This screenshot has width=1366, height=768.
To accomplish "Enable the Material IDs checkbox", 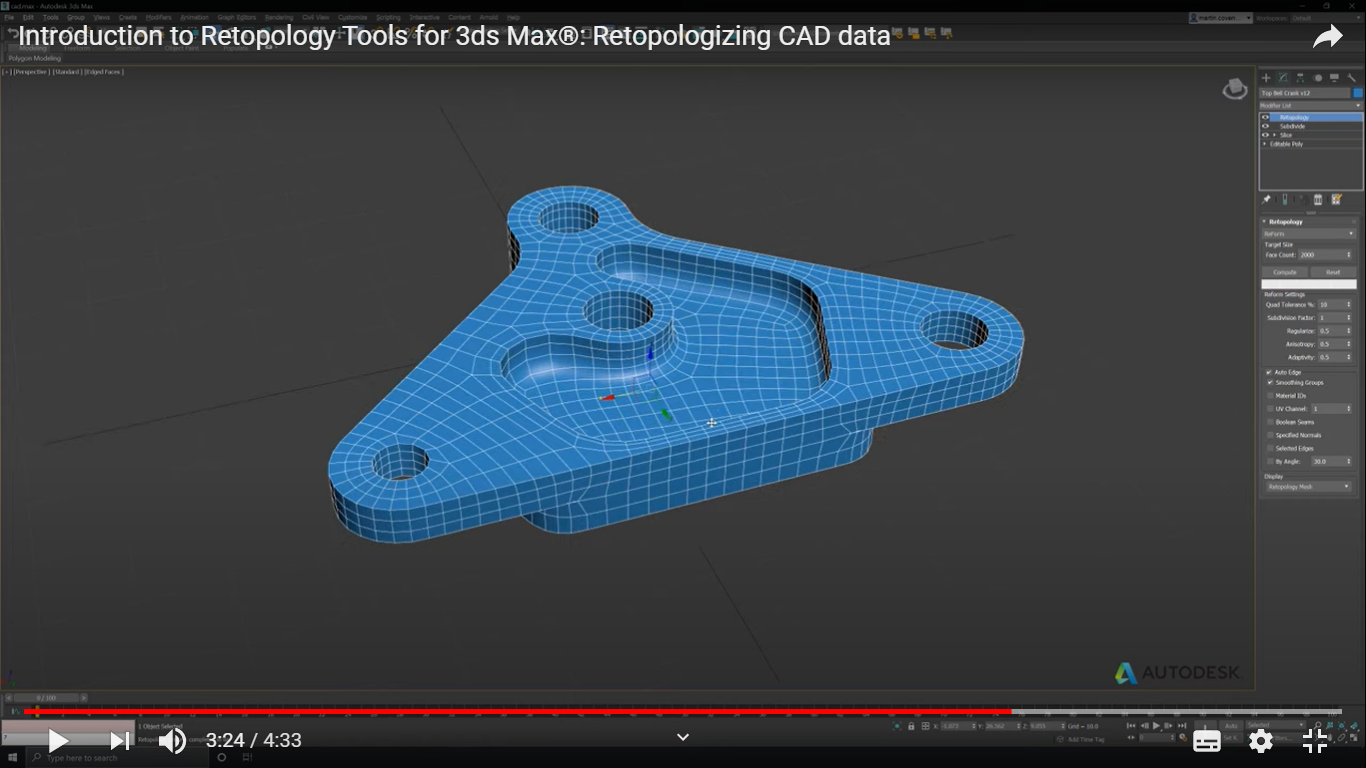I will point(1271,396).
